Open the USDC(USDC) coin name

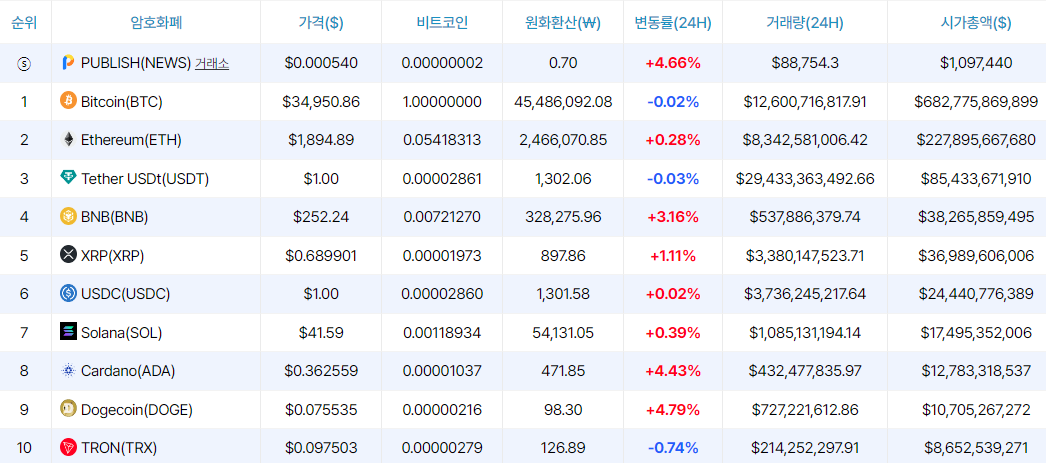coord(125,294)
